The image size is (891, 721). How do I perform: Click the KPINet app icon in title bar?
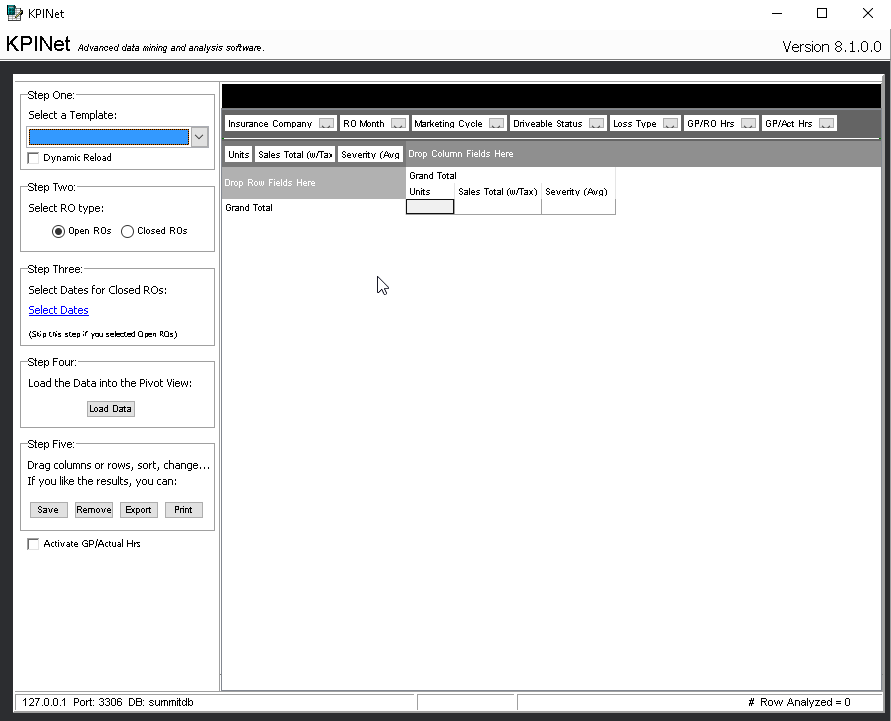coord(14,13)
